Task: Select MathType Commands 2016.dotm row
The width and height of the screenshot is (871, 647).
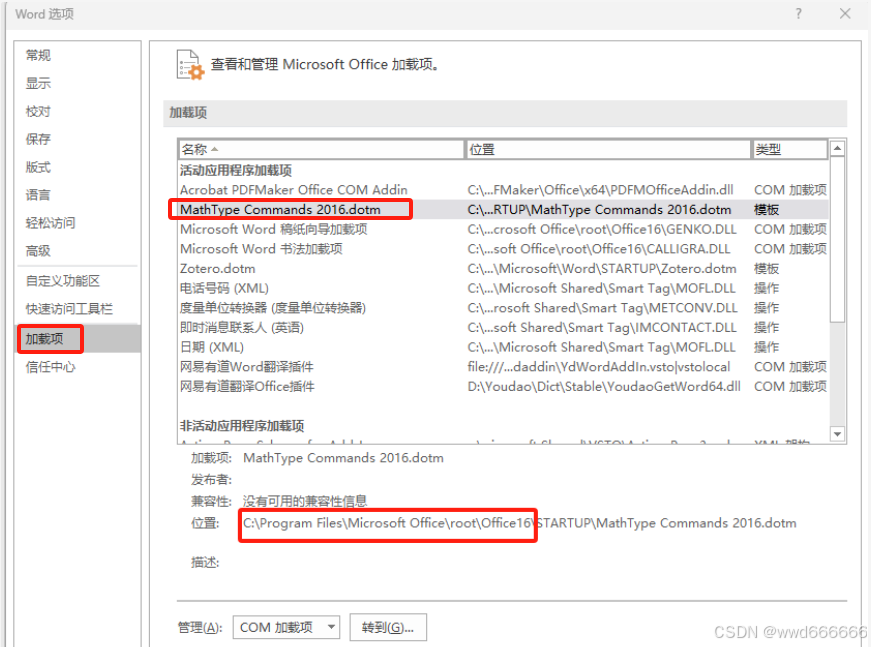Action: pyautogui.click(x=503, y=209)
